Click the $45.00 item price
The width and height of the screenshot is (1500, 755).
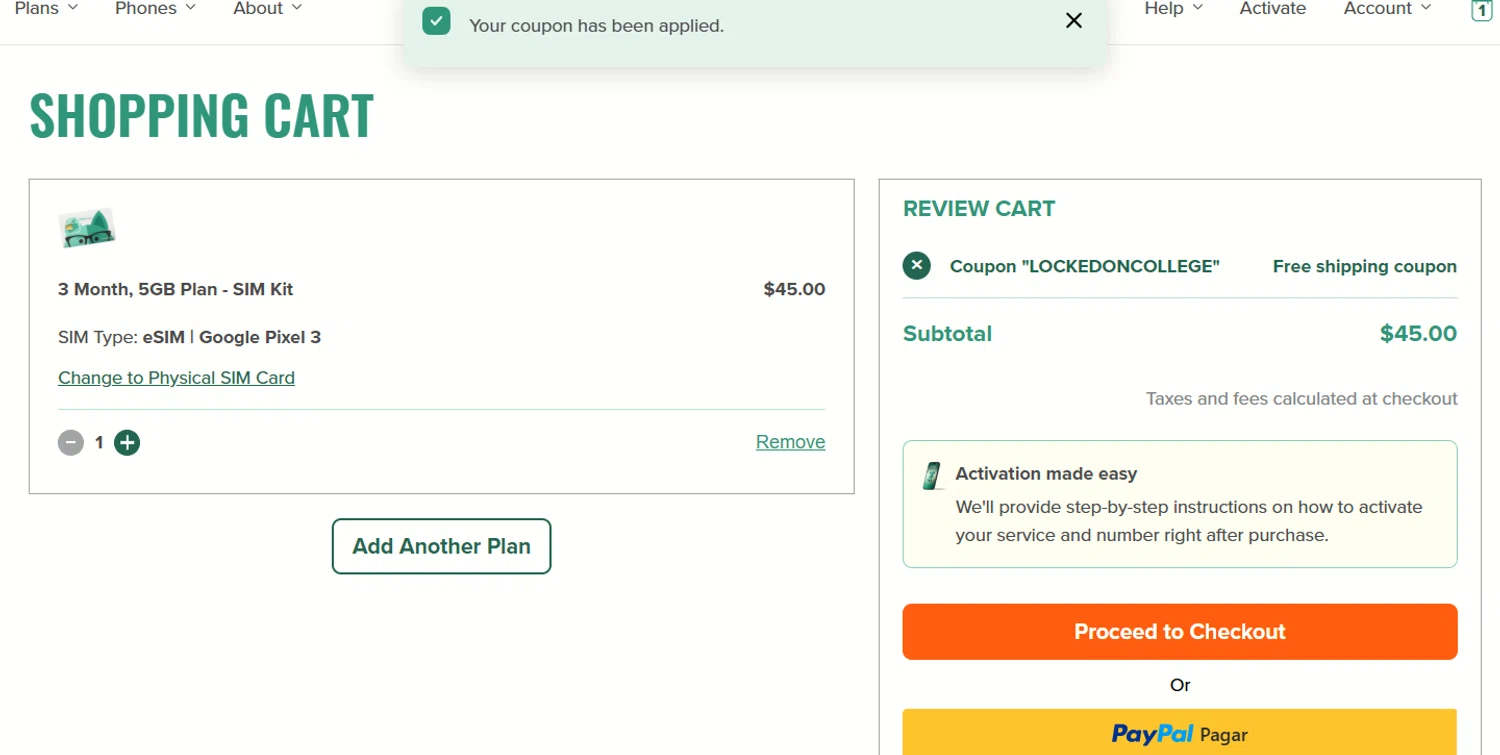[x=794, y=290]
